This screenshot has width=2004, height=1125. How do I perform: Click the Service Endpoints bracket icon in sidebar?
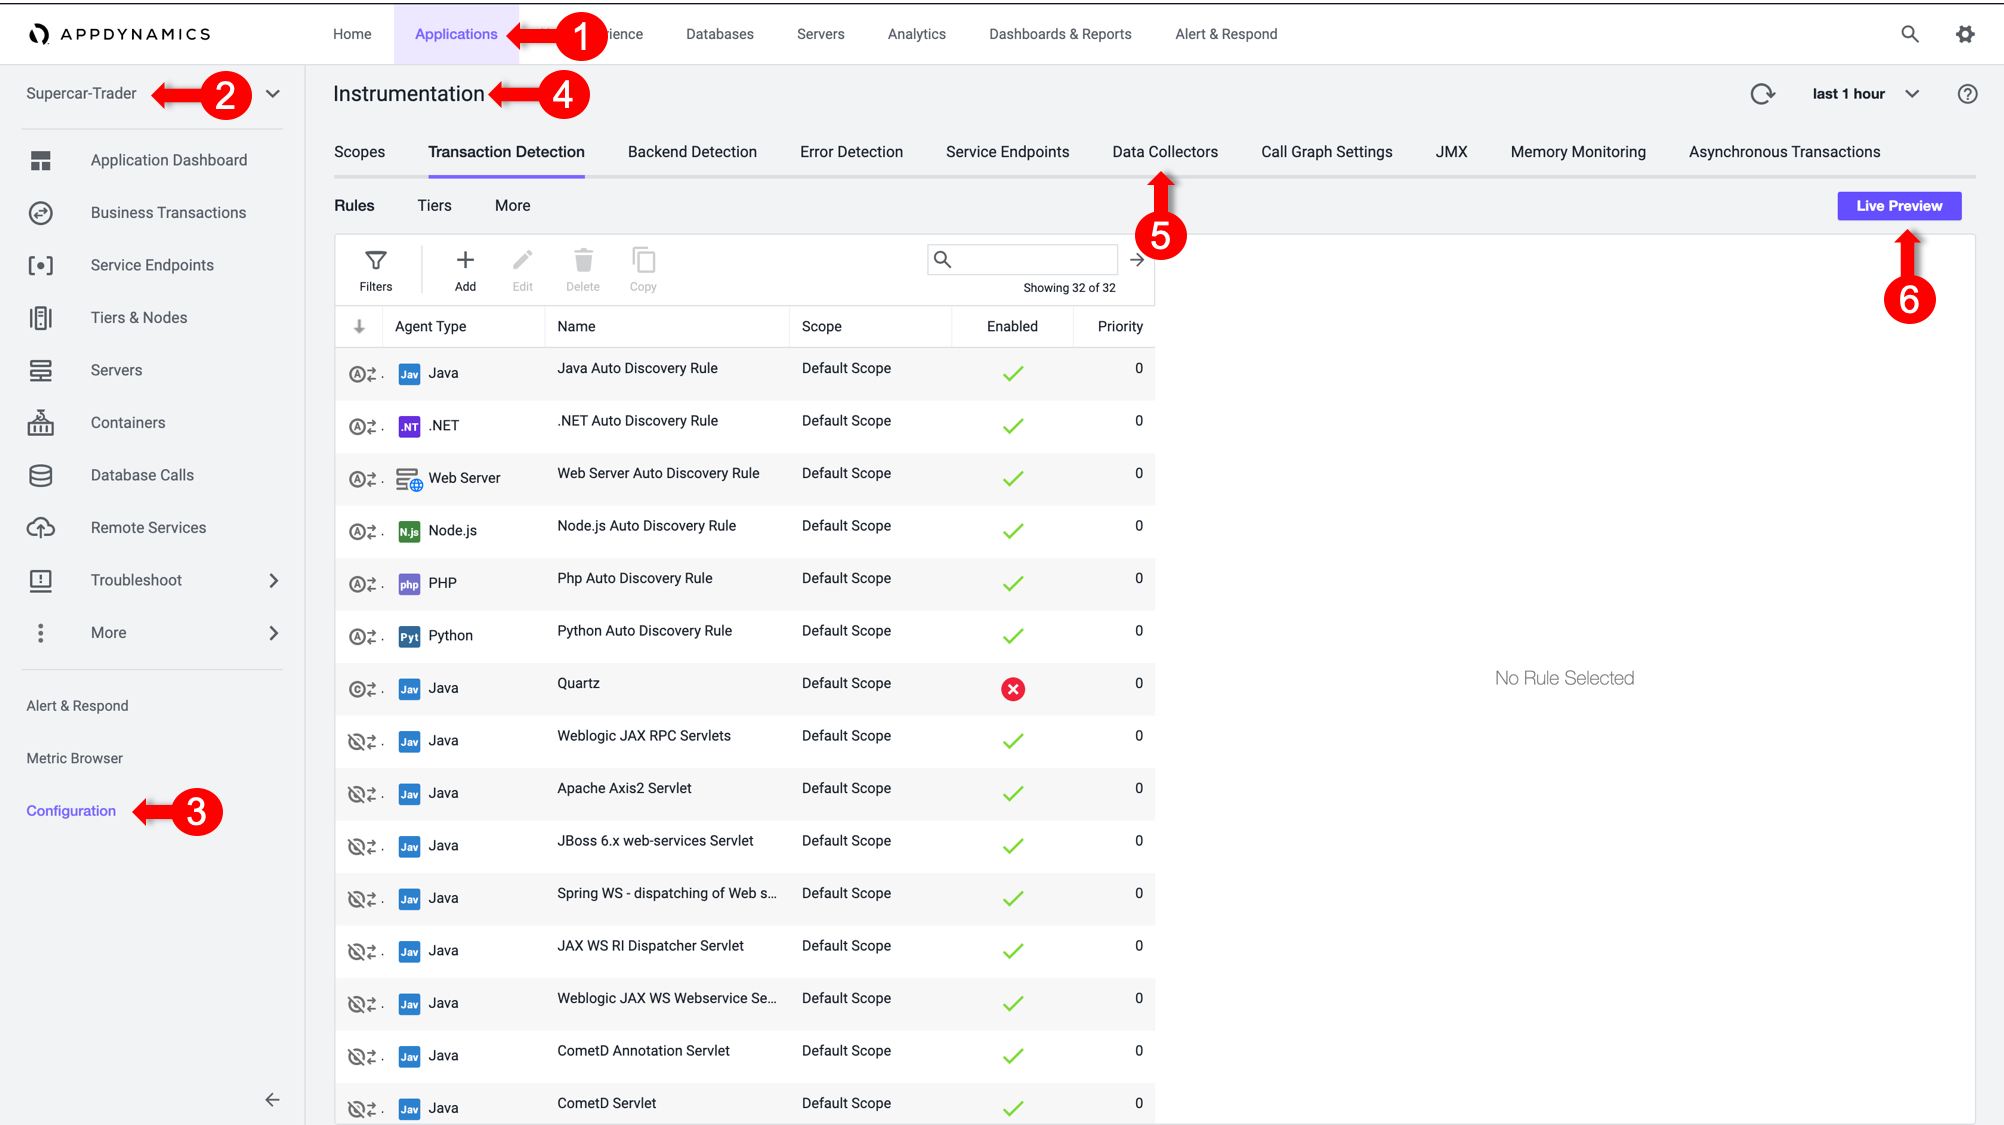pyautogui.click(x=41, y=265)
